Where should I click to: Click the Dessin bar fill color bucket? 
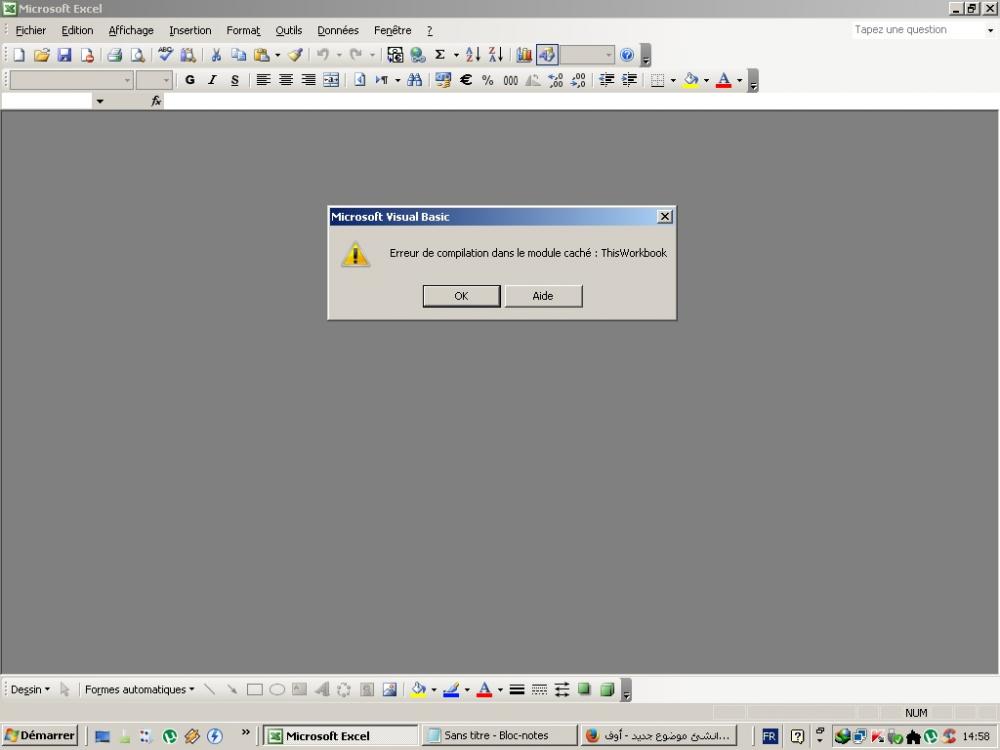pos(418,689)
